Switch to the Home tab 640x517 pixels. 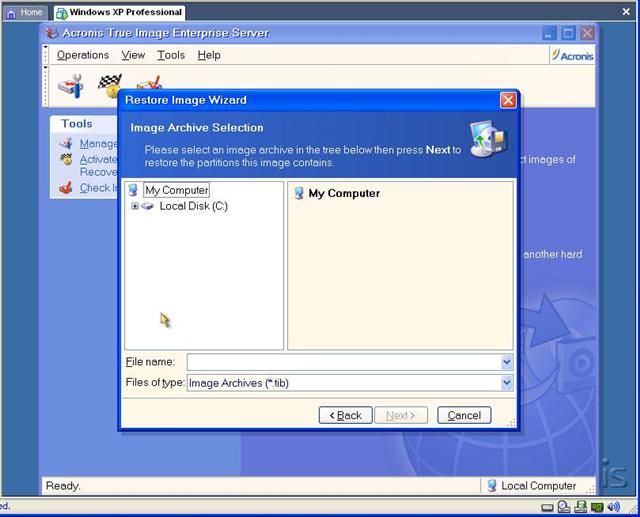coord(25,13)
